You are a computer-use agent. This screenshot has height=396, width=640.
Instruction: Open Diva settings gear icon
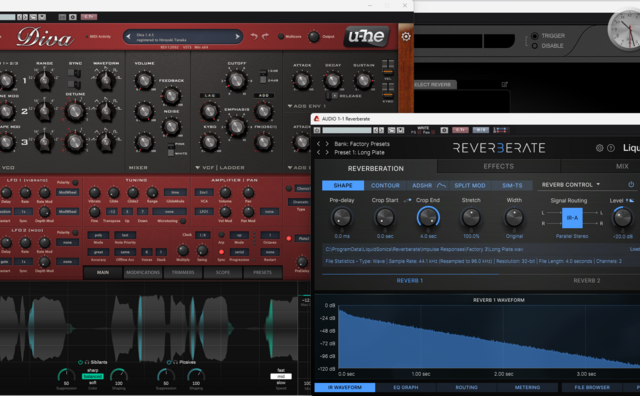tap(406, 37)
